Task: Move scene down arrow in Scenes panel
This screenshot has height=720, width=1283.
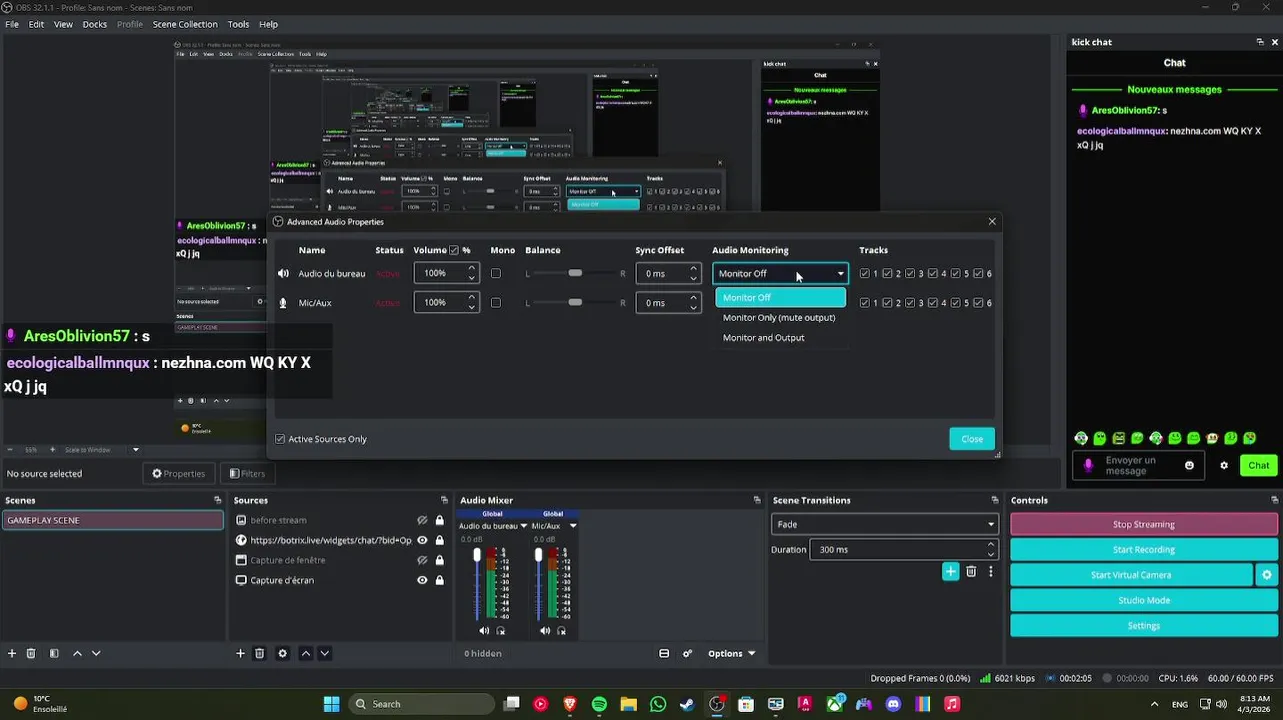Action: 96,653
